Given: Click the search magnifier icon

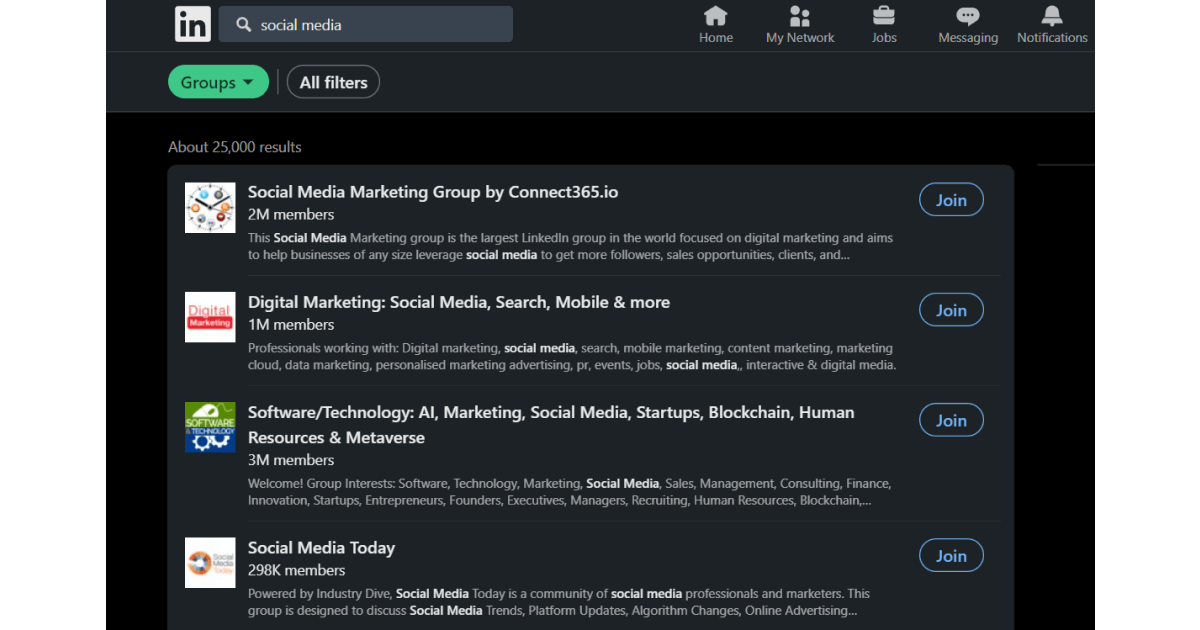Looking at the screenshot, I should (243, 25).
